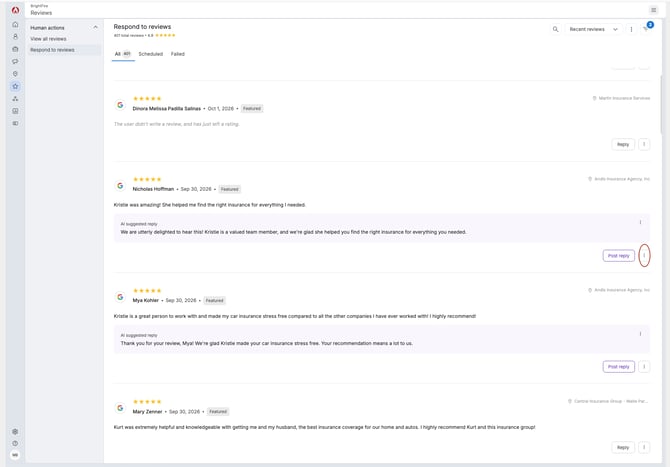Open the kebab menu on Dinora's review
Viewport: 670px width, 467px height.
coord(644,144)
